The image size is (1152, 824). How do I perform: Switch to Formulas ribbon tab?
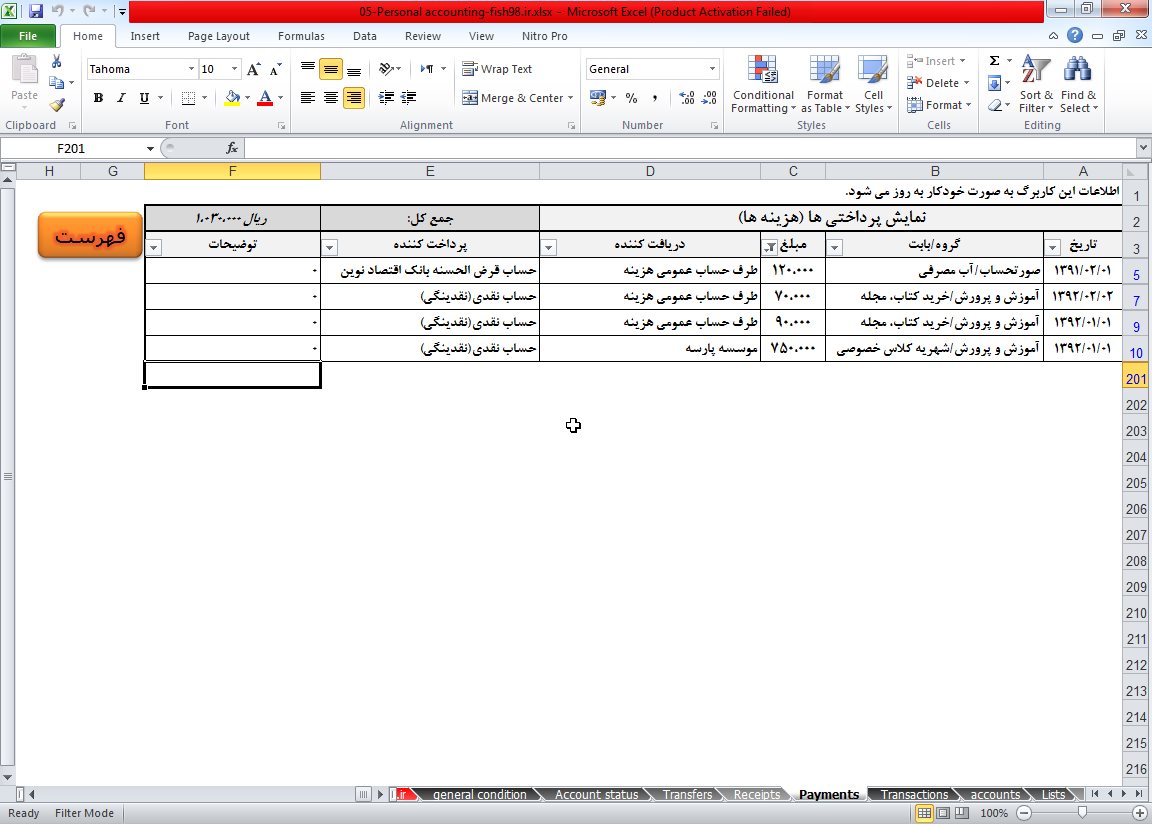pos(300,36)
